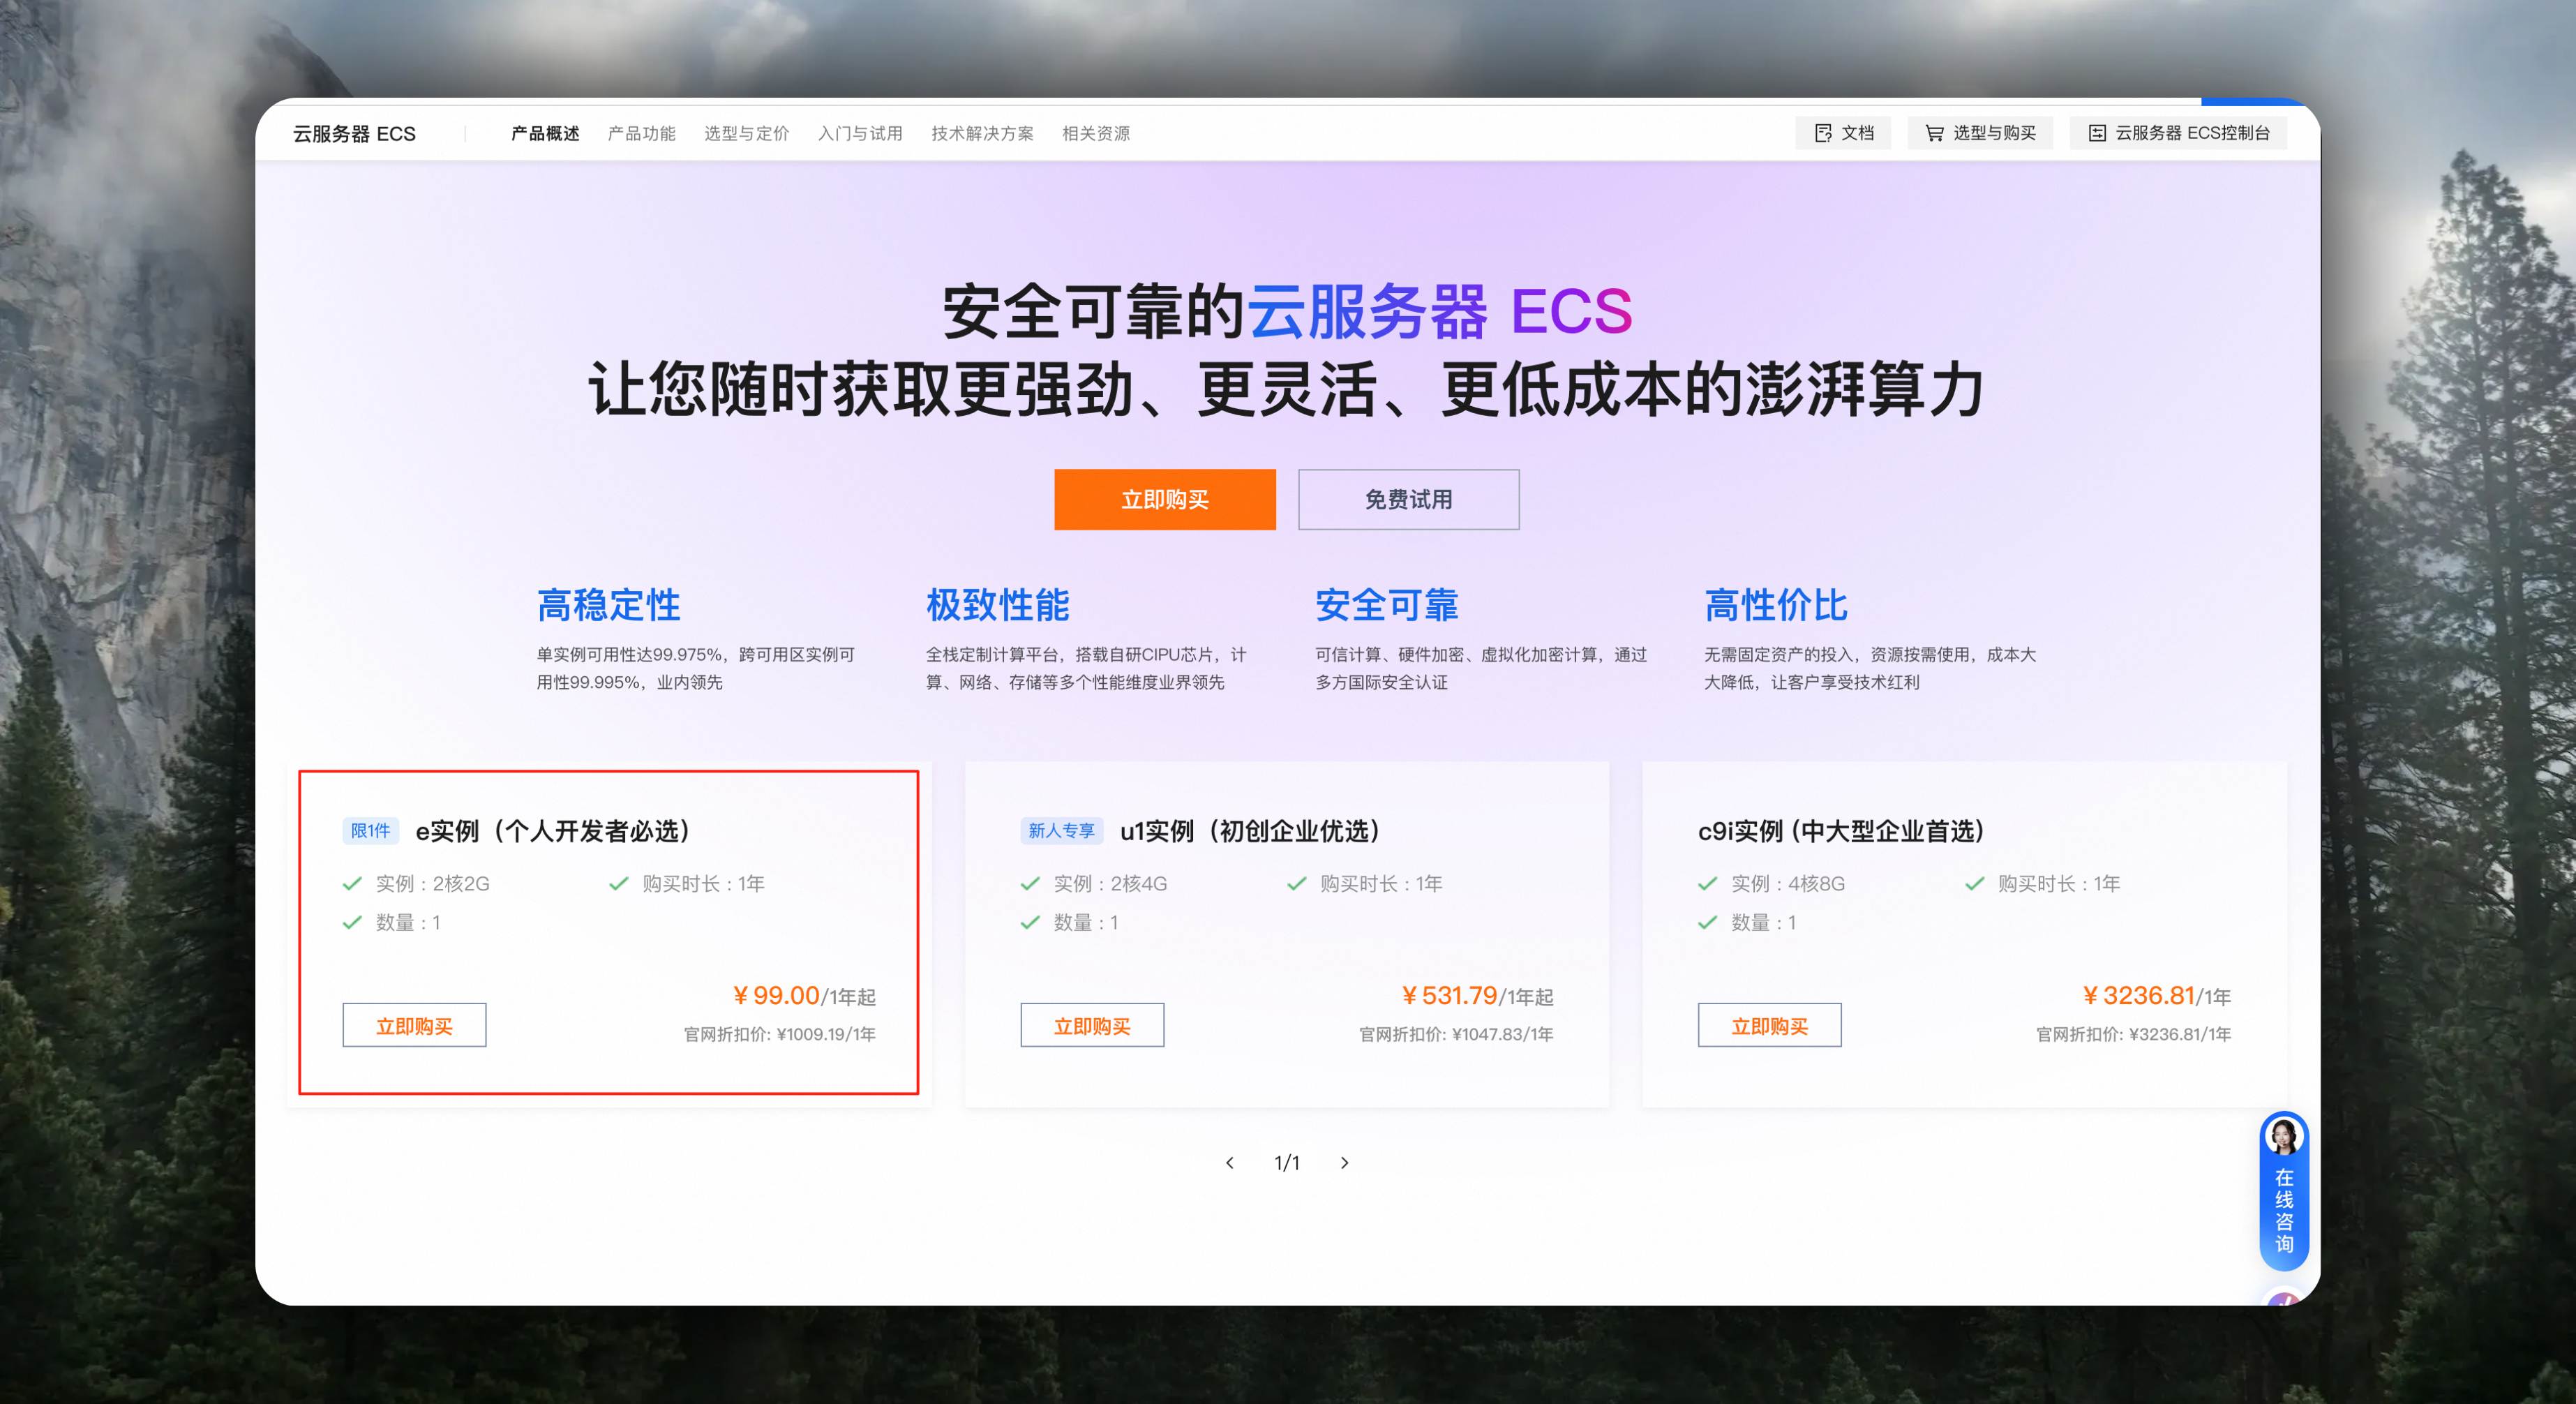Click checkmark beside u1 购买时长：1年
This screenshot has height=1404, width=2576.
1297,884
